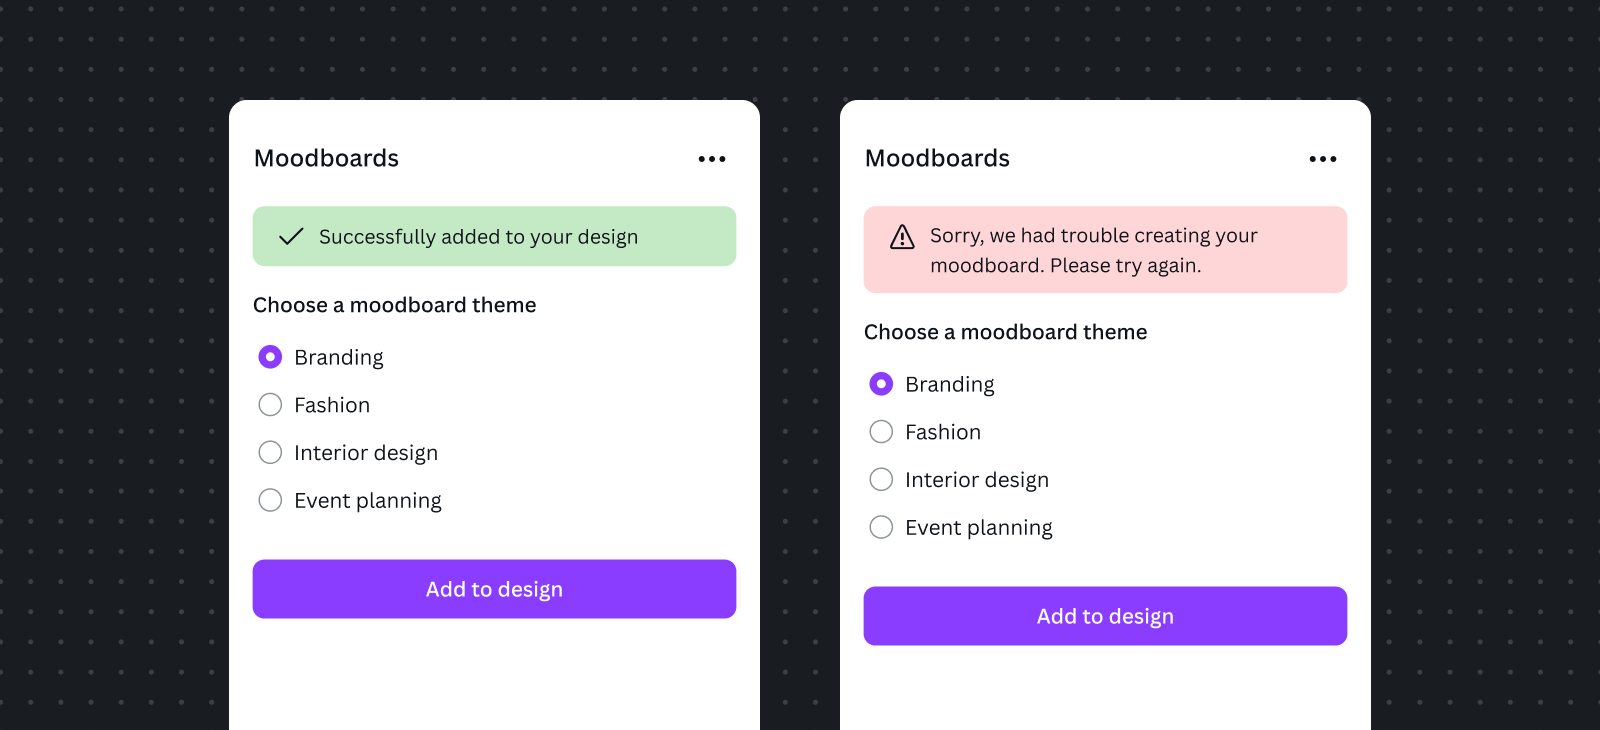Click the Moodboards title in the left card
This screenshot has height=730, width=1600.
(326, 158)
